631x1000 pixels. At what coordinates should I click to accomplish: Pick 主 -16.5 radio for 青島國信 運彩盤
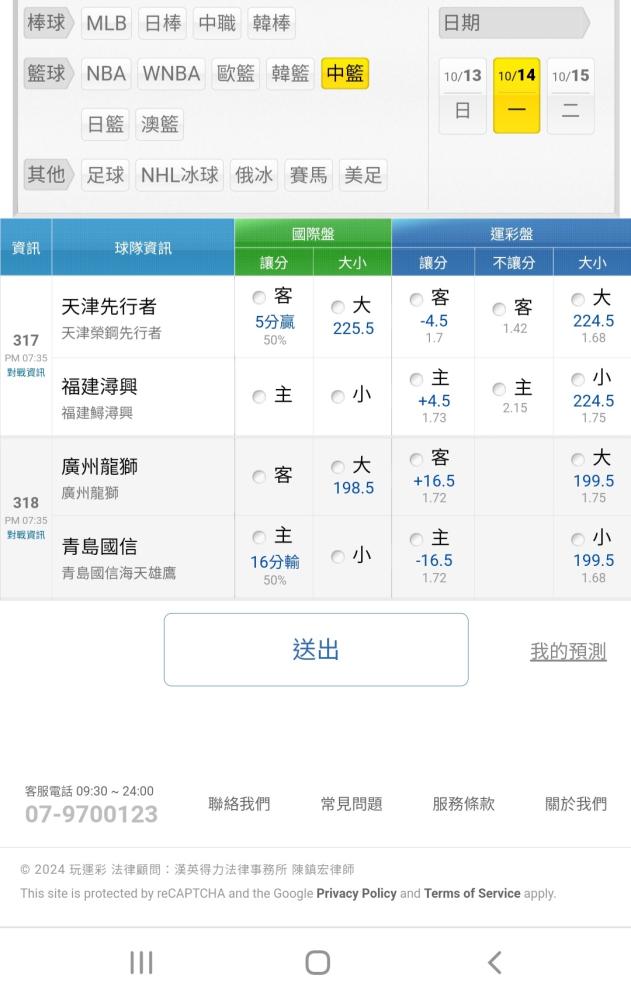pos(417,540)
